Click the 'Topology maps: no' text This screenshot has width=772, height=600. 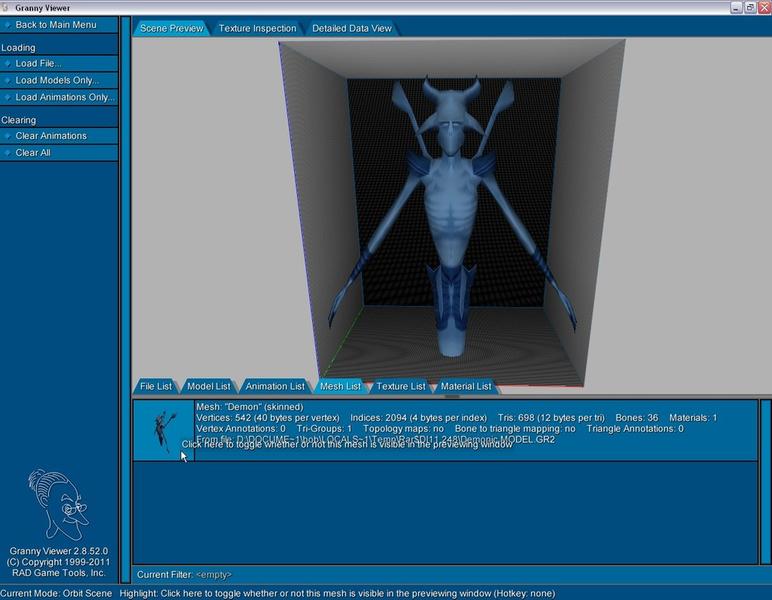tap(403, 429)
